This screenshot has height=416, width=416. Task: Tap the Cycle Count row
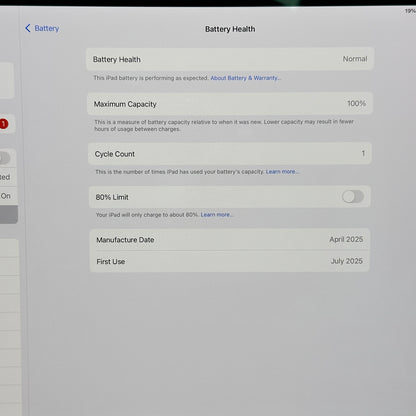click(x=229, y=154)
